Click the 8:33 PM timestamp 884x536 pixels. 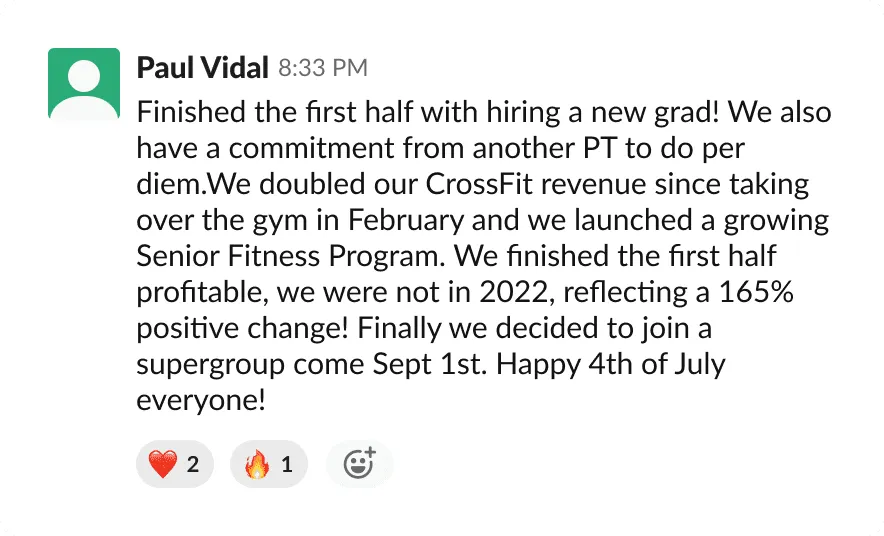click(x=323, y=69)
